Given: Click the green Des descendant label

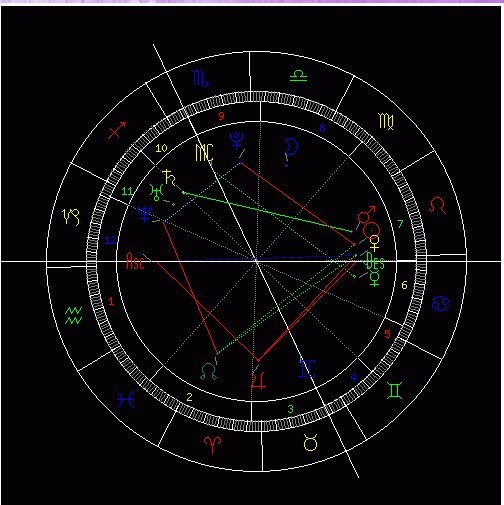Looking at the screenshot, I should tap(375, 261).
